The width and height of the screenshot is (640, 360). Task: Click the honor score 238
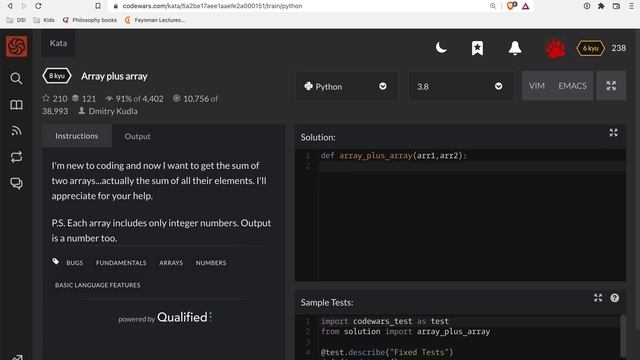coord(618,48)
